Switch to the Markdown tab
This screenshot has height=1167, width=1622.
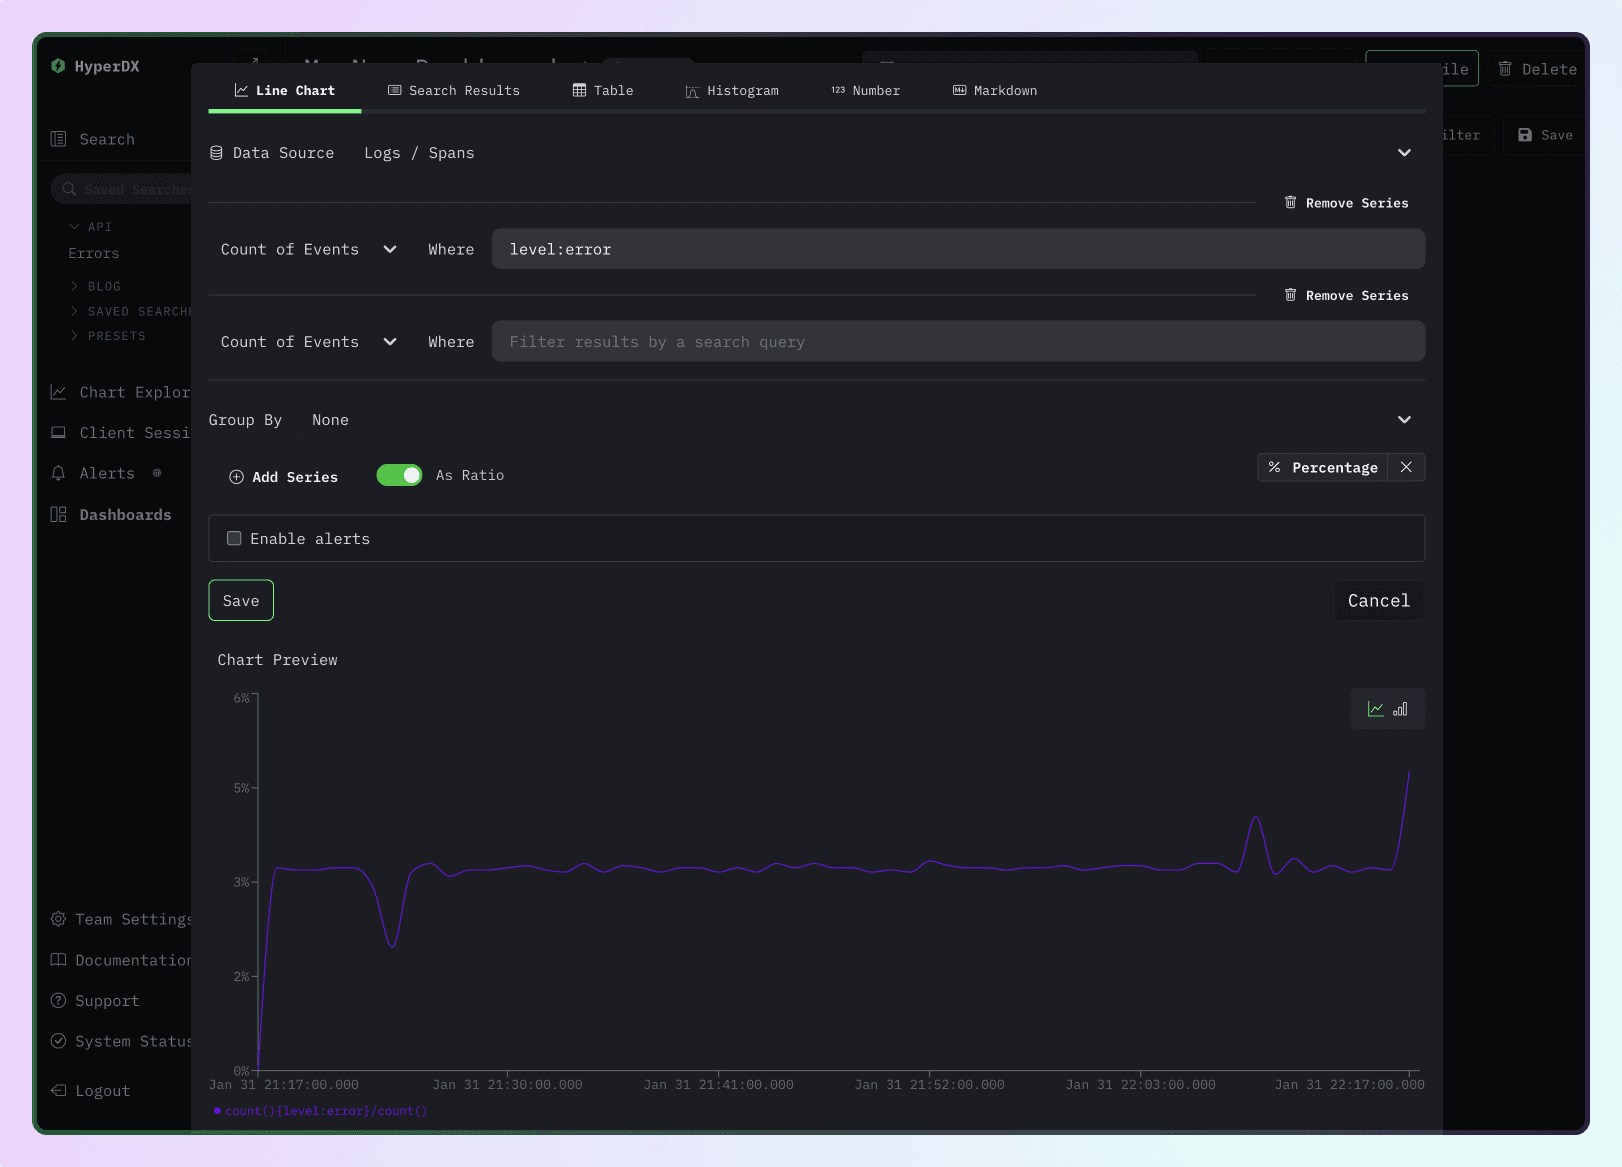click(x=994, y=90)
